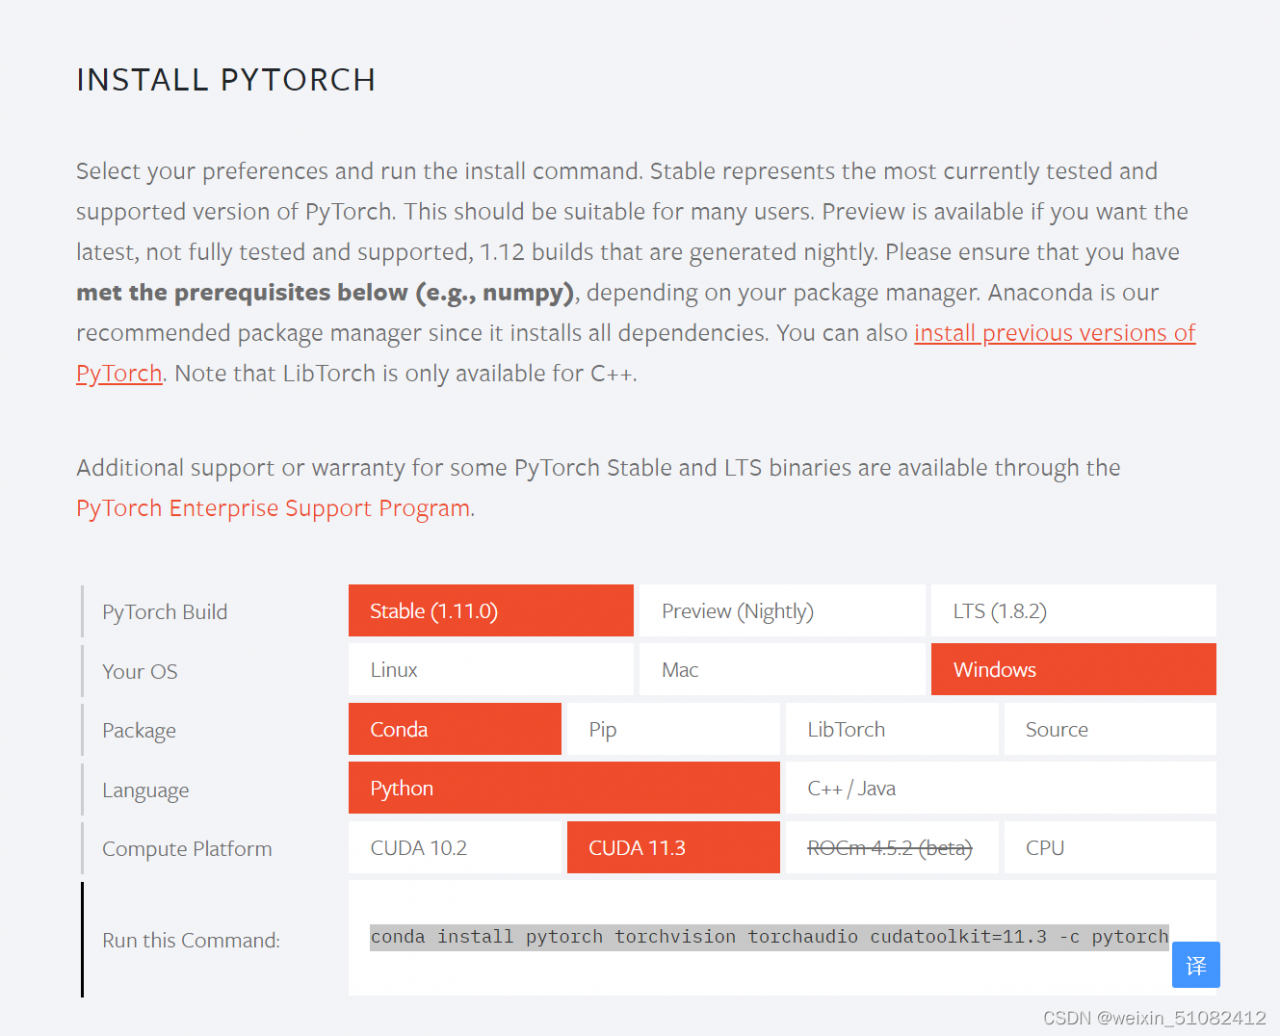Select CPU compute platform
The image size is (1280, 1036).
(1109, 848)
